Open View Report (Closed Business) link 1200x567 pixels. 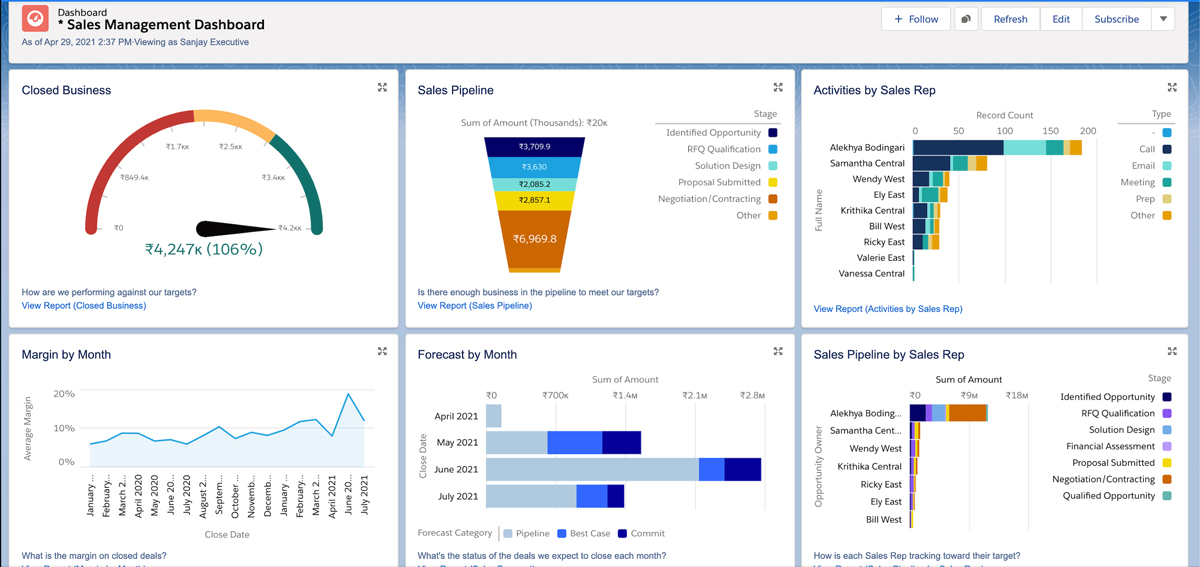click(x=84, y=306)
